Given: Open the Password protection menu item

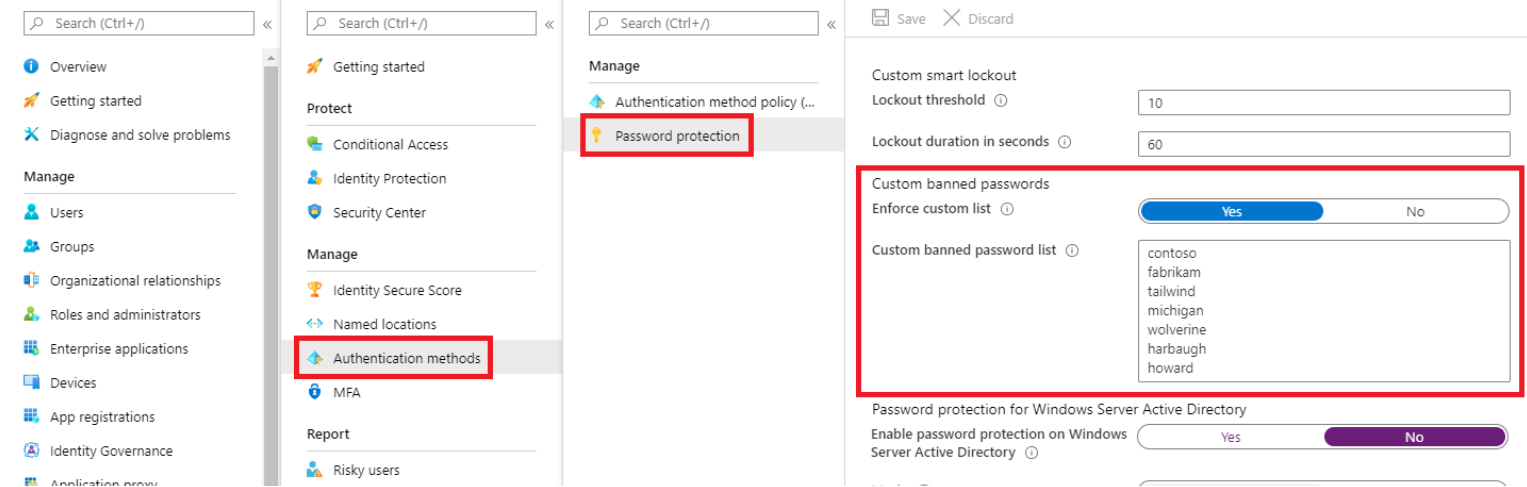Looking at the screenshot, I should pyautogui.click(x=677, y=136).
